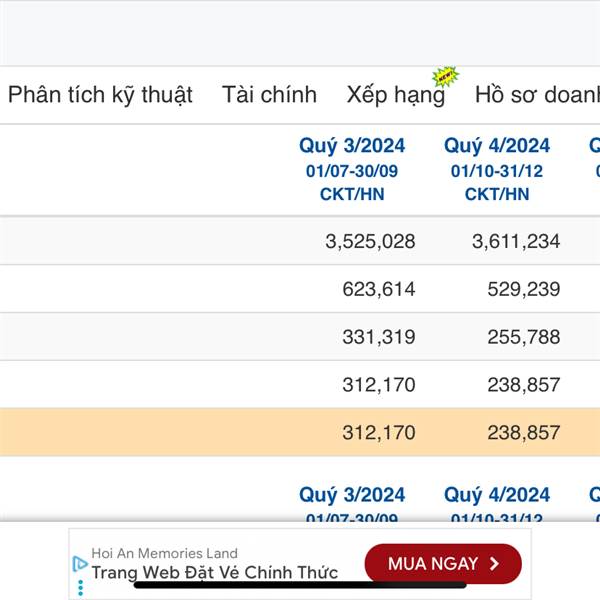
Task: Click highlighted row value 312,170
Action: point(378,433)
